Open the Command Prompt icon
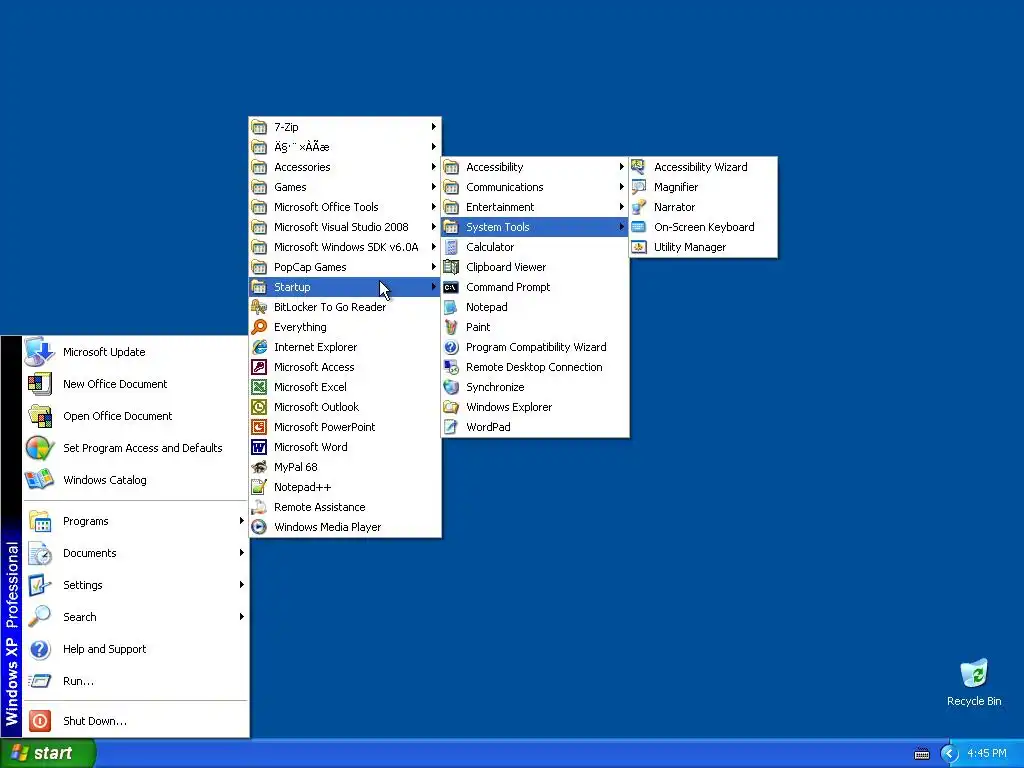1024x768 pixels. click(x=451, y=287)
